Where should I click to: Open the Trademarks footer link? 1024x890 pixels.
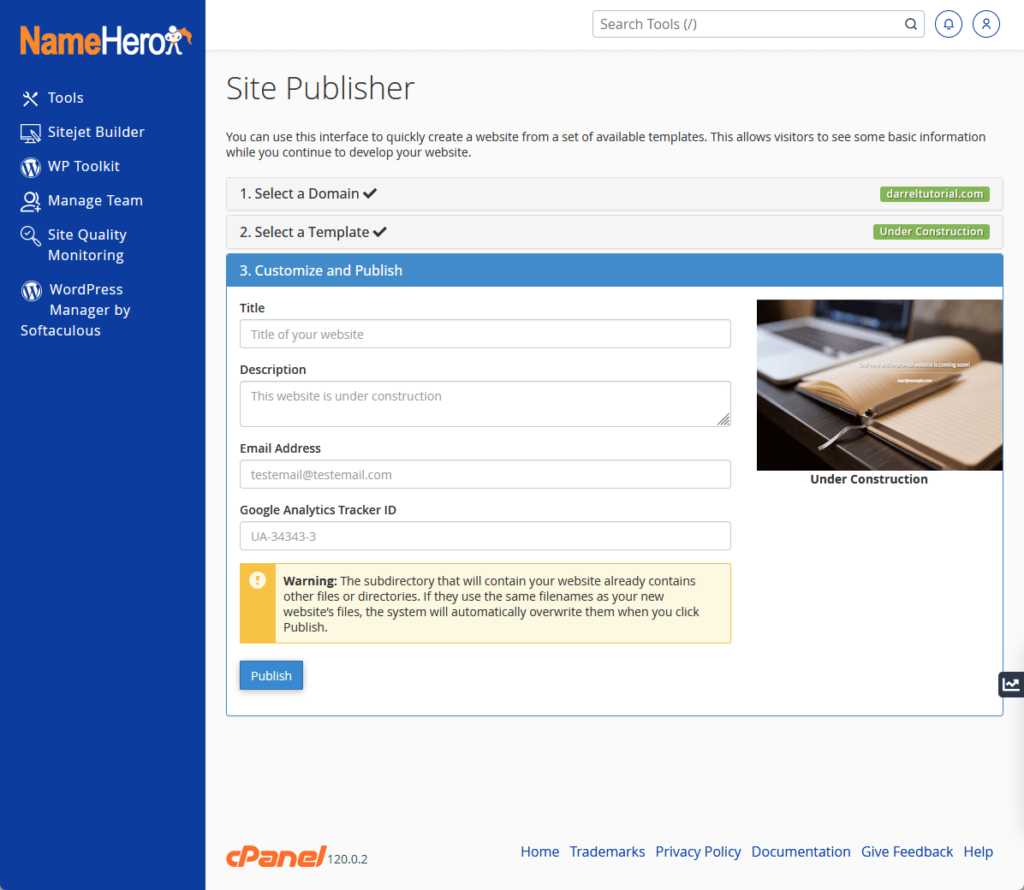coord(607,851)
